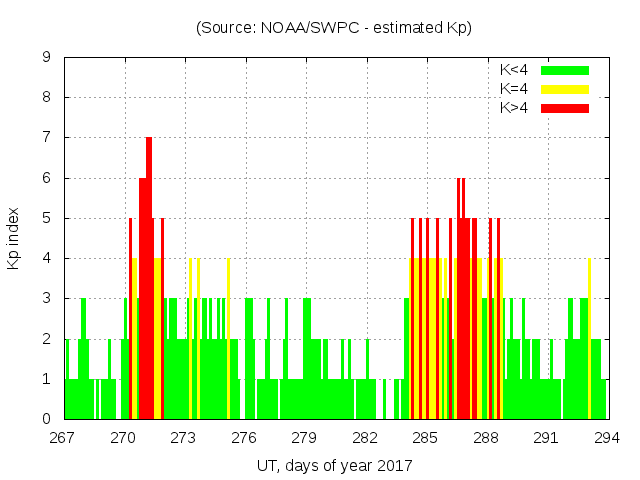Click the x-axis tick label 279
This screenshot has height=480, width=640.
304,438
